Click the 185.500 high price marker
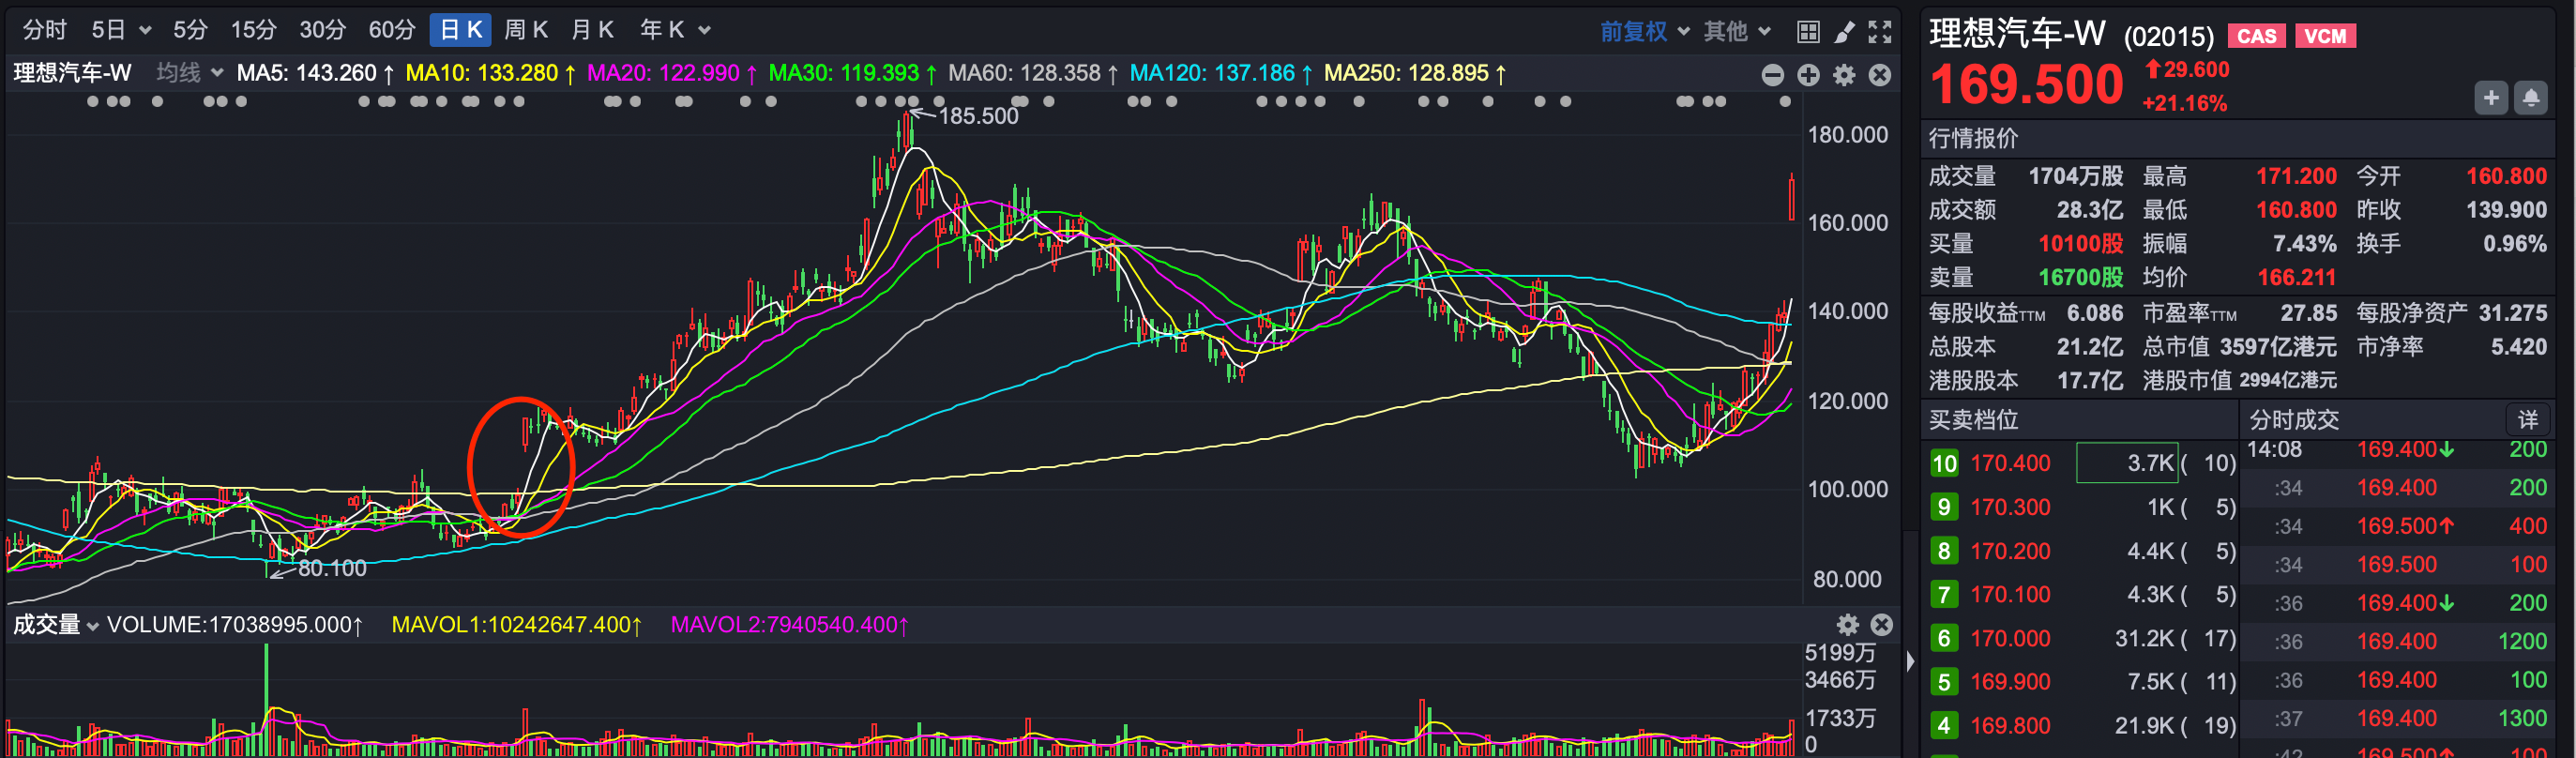The height and width of the screenshot is (758, 2576). pos(978,116)
